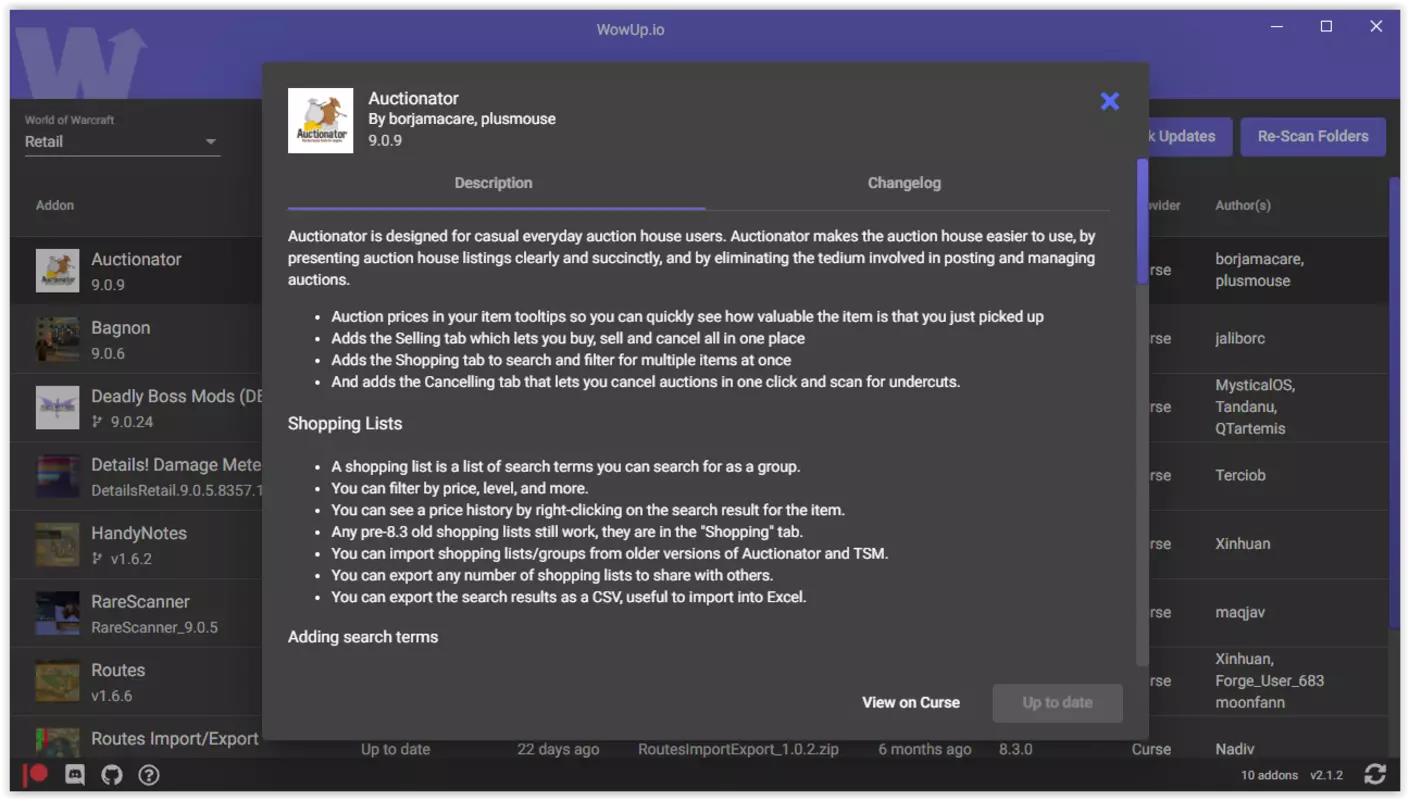Click the Deadly Boss Mods addon icon
This screenshot has width=1409, height=800.
click(x=57, y=408)
